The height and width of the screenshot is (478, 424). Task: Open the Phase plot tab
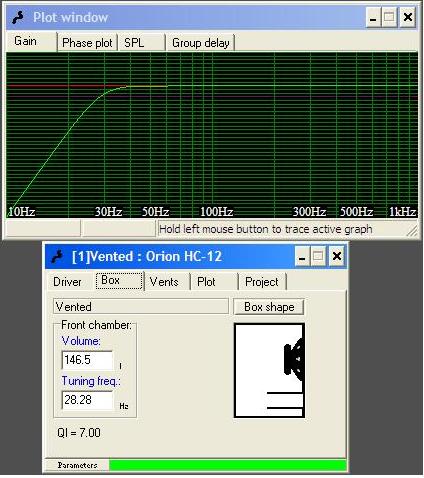tap(87, 43)
